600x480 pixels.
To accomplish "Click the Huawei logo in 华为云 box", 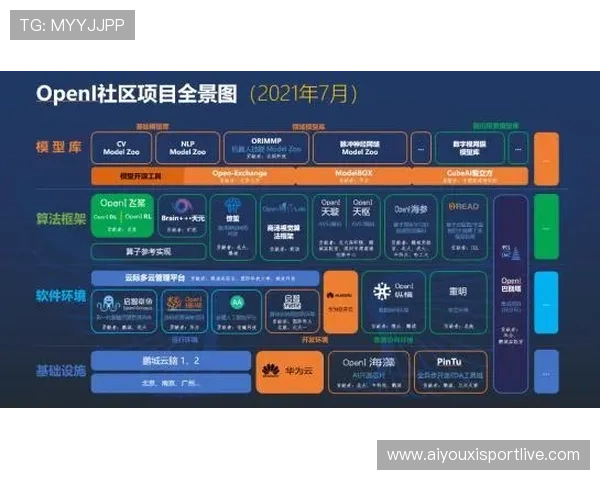I will (271, 371).
